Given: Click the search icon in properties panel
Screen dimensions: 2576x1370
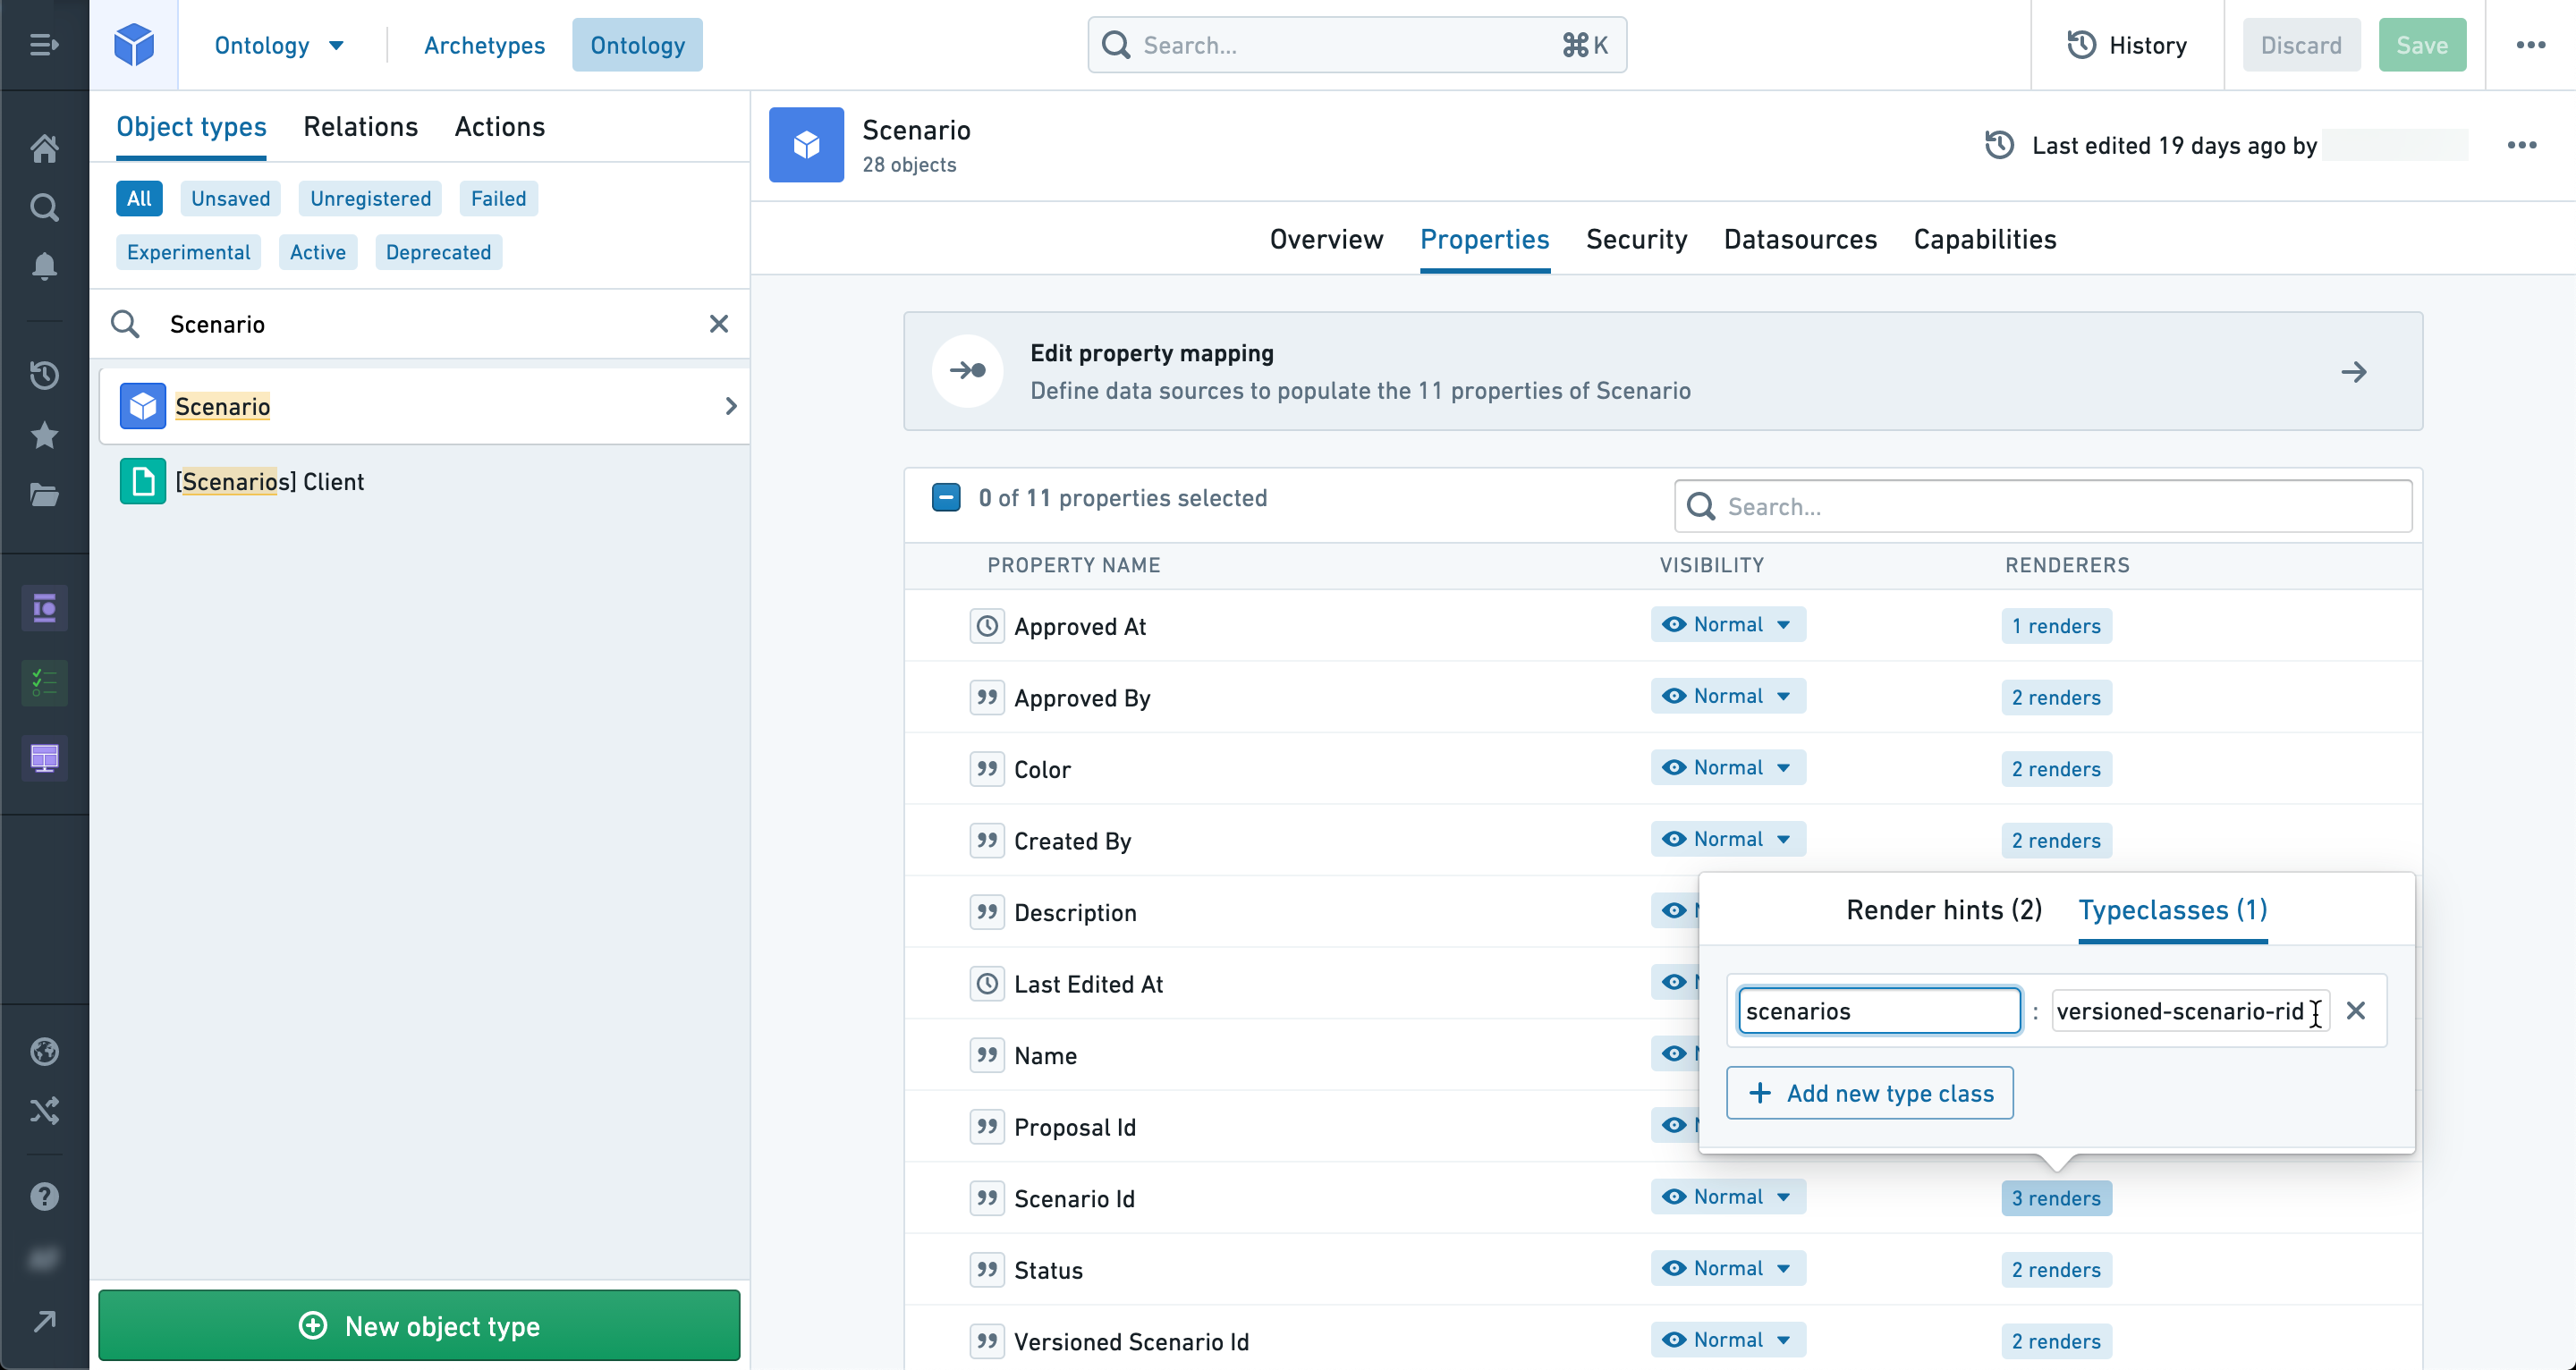Looking at the screenshot, I should point(1699,506).
